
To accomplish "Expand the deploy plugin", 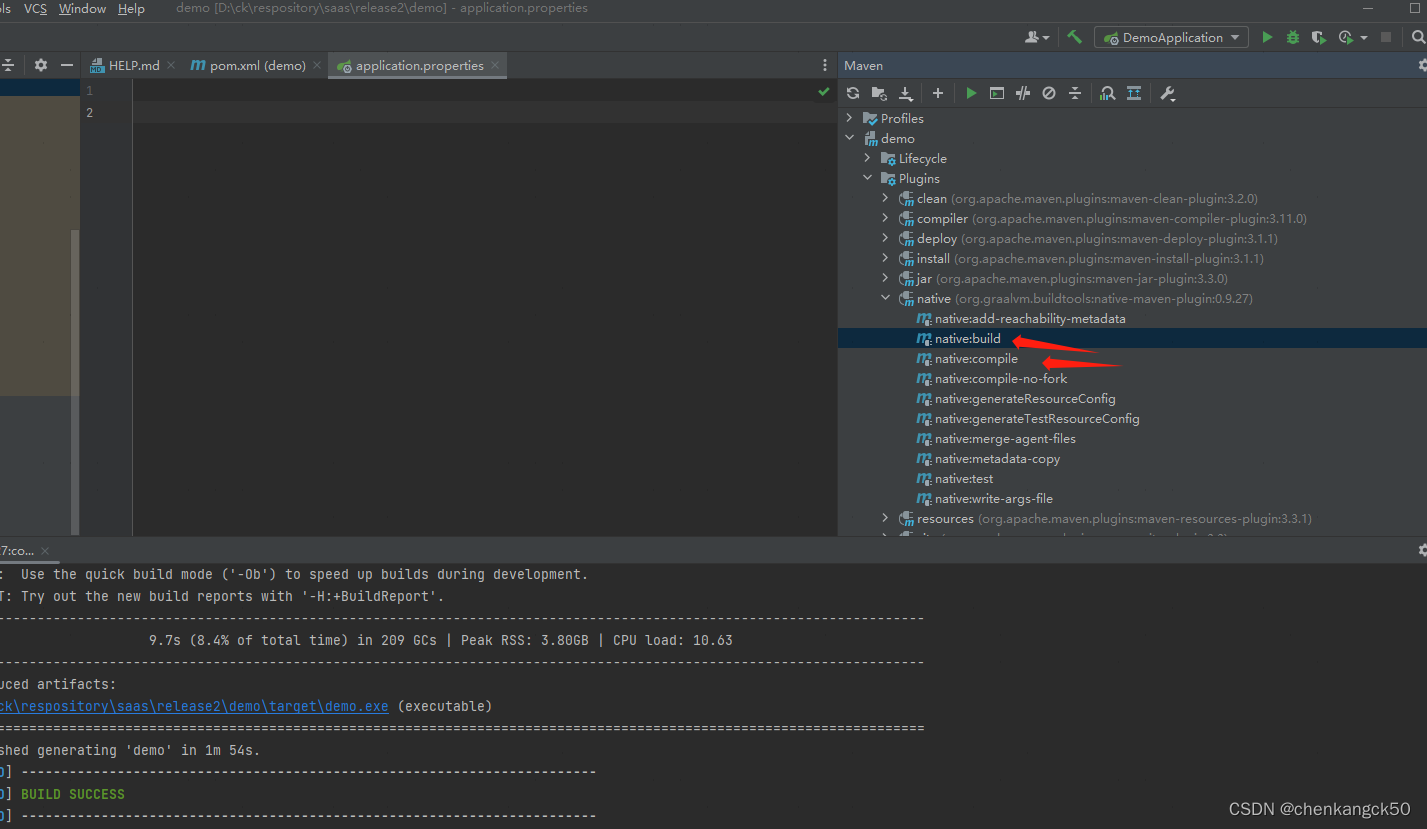I will [885, 238].
